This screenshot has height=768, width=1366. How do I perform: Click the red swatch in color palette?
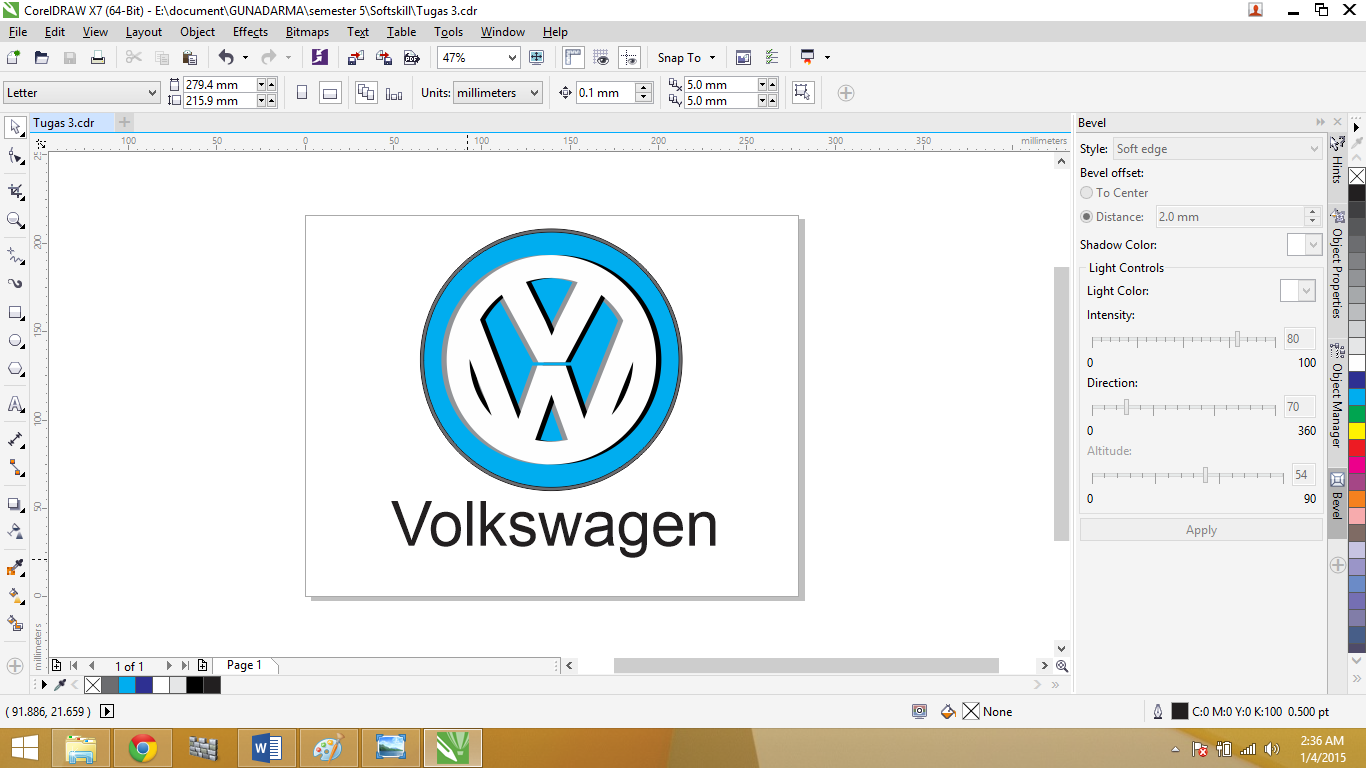coord(1357,448)
